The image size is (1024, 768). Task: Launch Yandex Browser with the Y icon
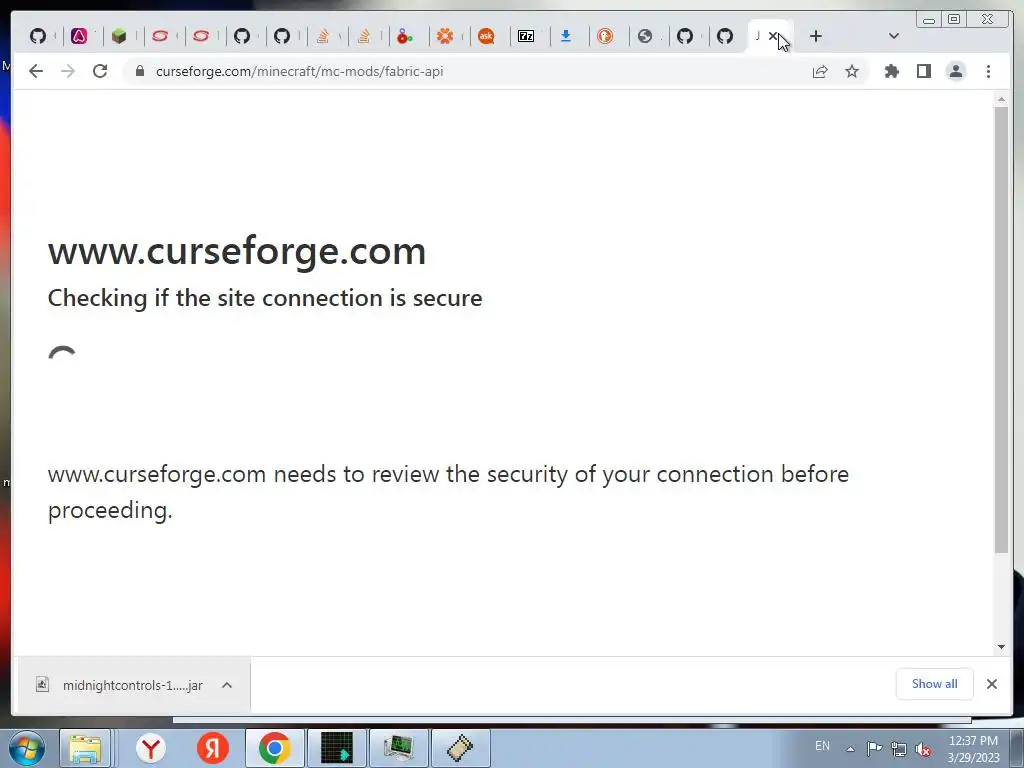point(151,748)
